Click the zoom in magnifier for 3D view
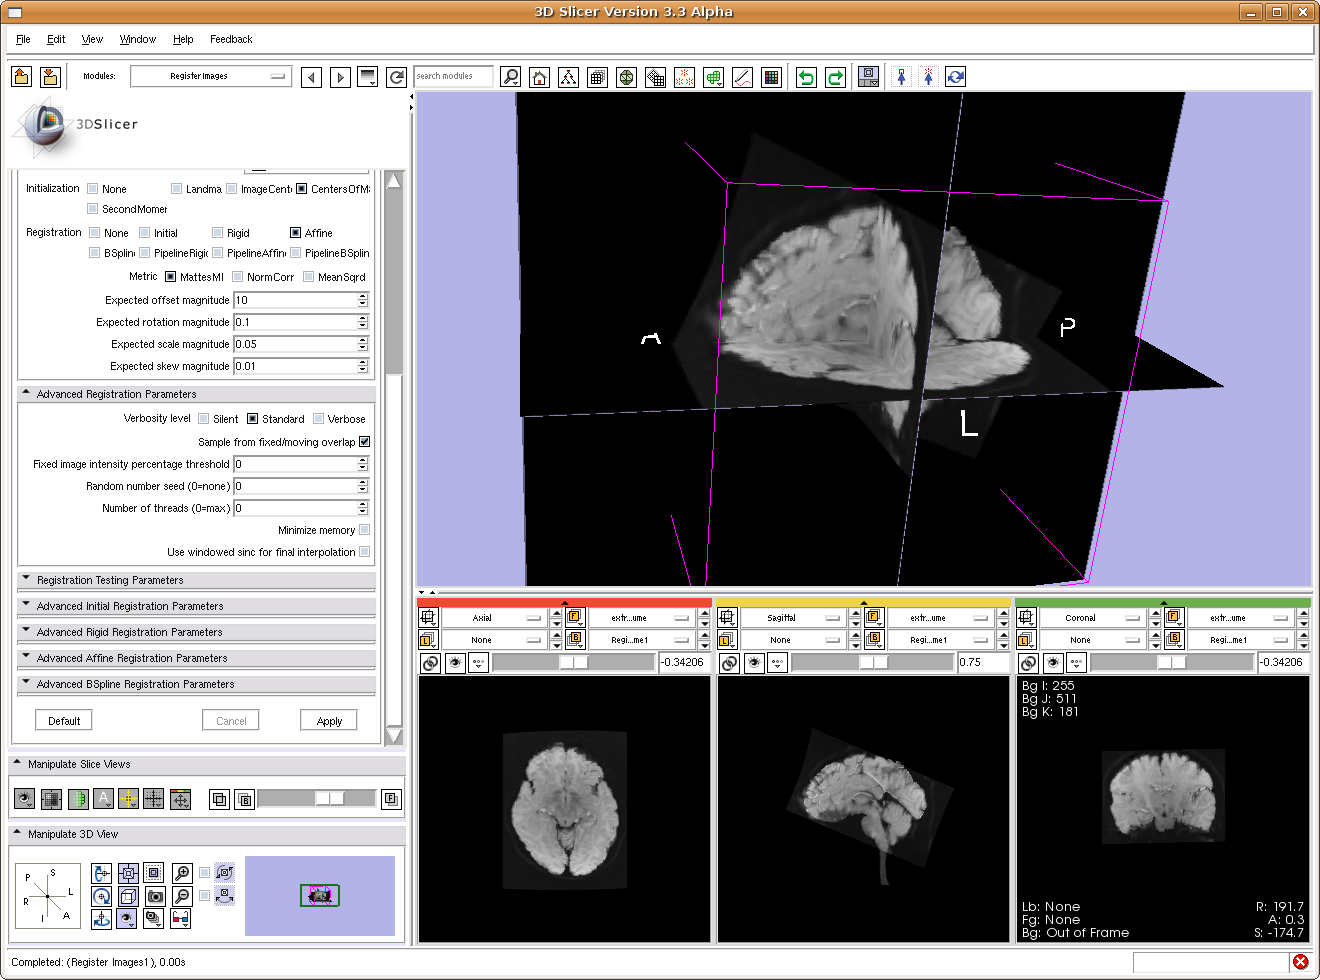The width and height of the screenshot is (1320, 980). coord(181,873)
